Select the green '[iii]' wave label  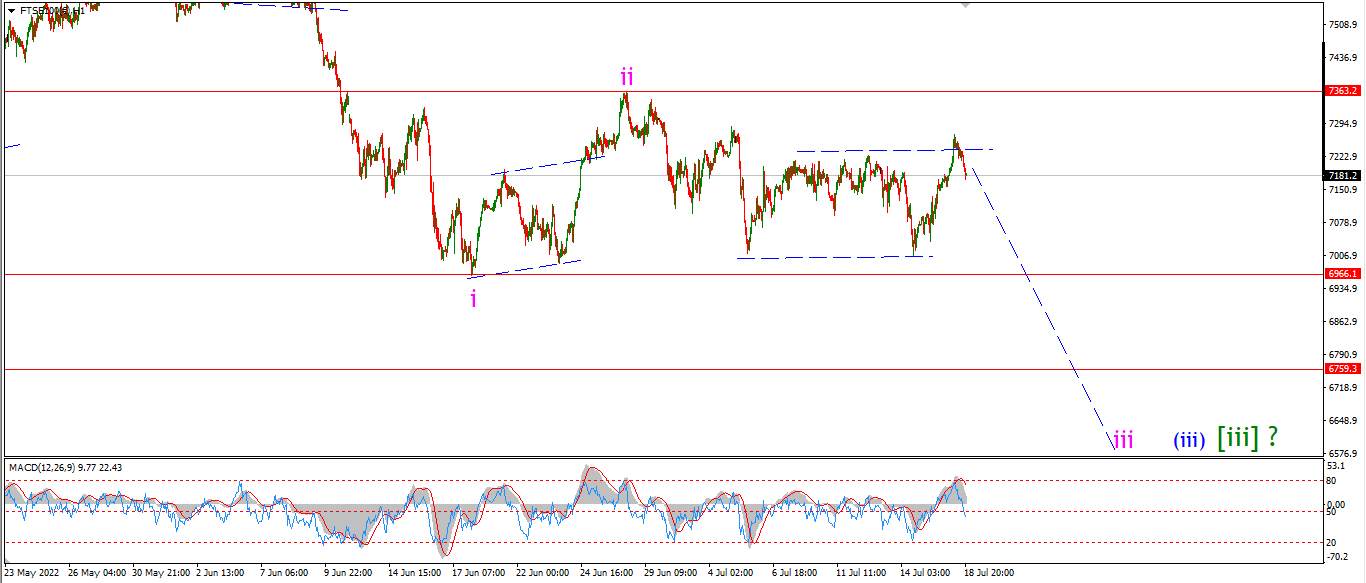1237,436
